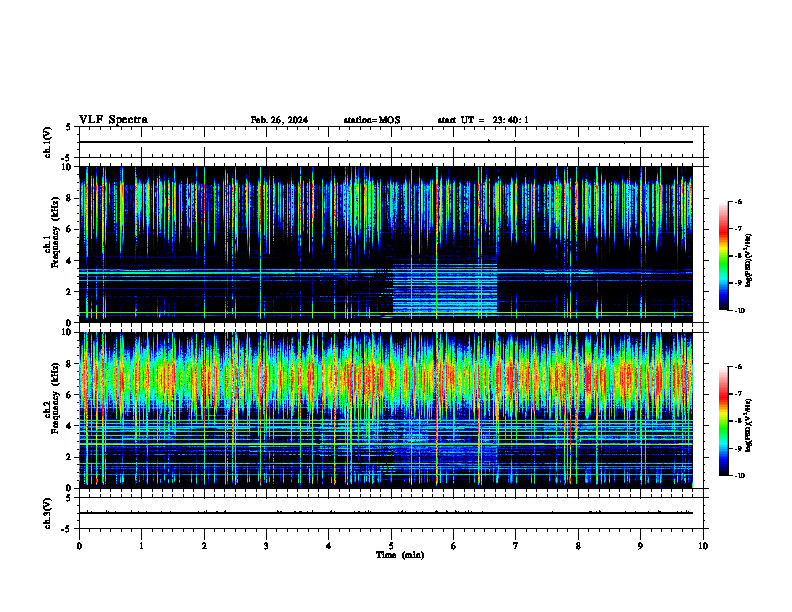Click the 'station=MOS' label

click(x=372, y=120)
